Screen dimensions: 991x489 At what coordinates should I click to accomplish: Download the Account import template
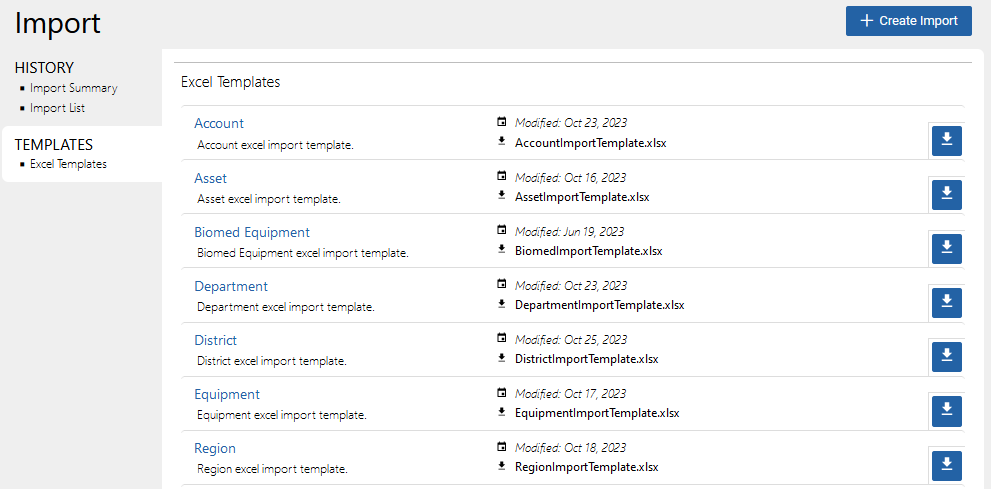[x=946, y=141]
